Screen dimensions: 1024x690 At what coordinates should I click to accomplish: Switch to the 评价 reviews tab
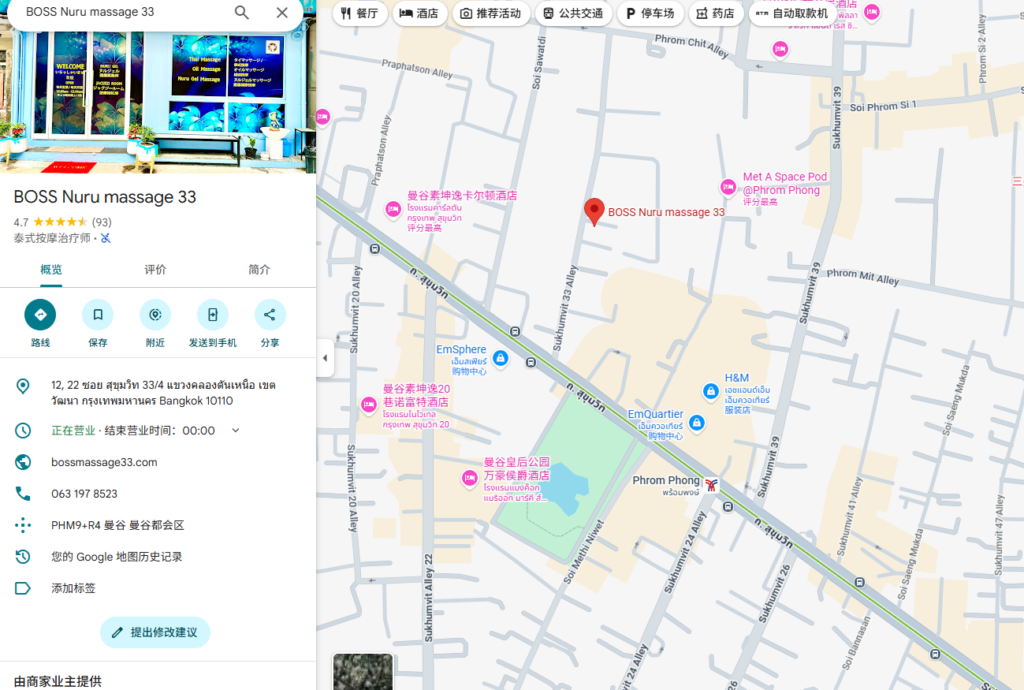tap(155, 270)
